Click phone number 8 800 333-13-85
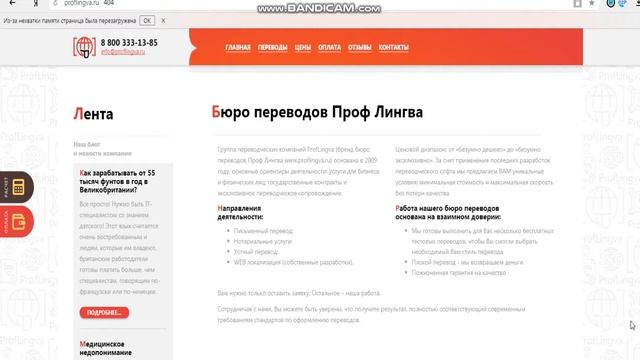 click(129, 42)
